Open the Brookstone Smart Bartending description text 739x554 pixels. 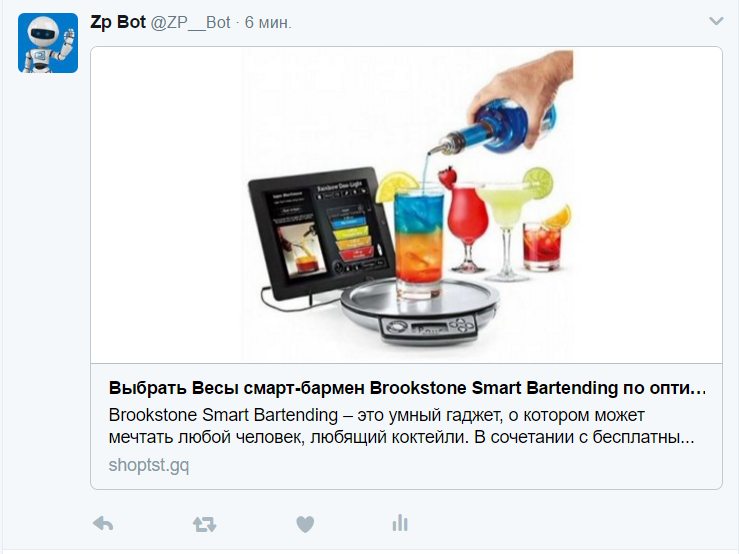(402, 426)
